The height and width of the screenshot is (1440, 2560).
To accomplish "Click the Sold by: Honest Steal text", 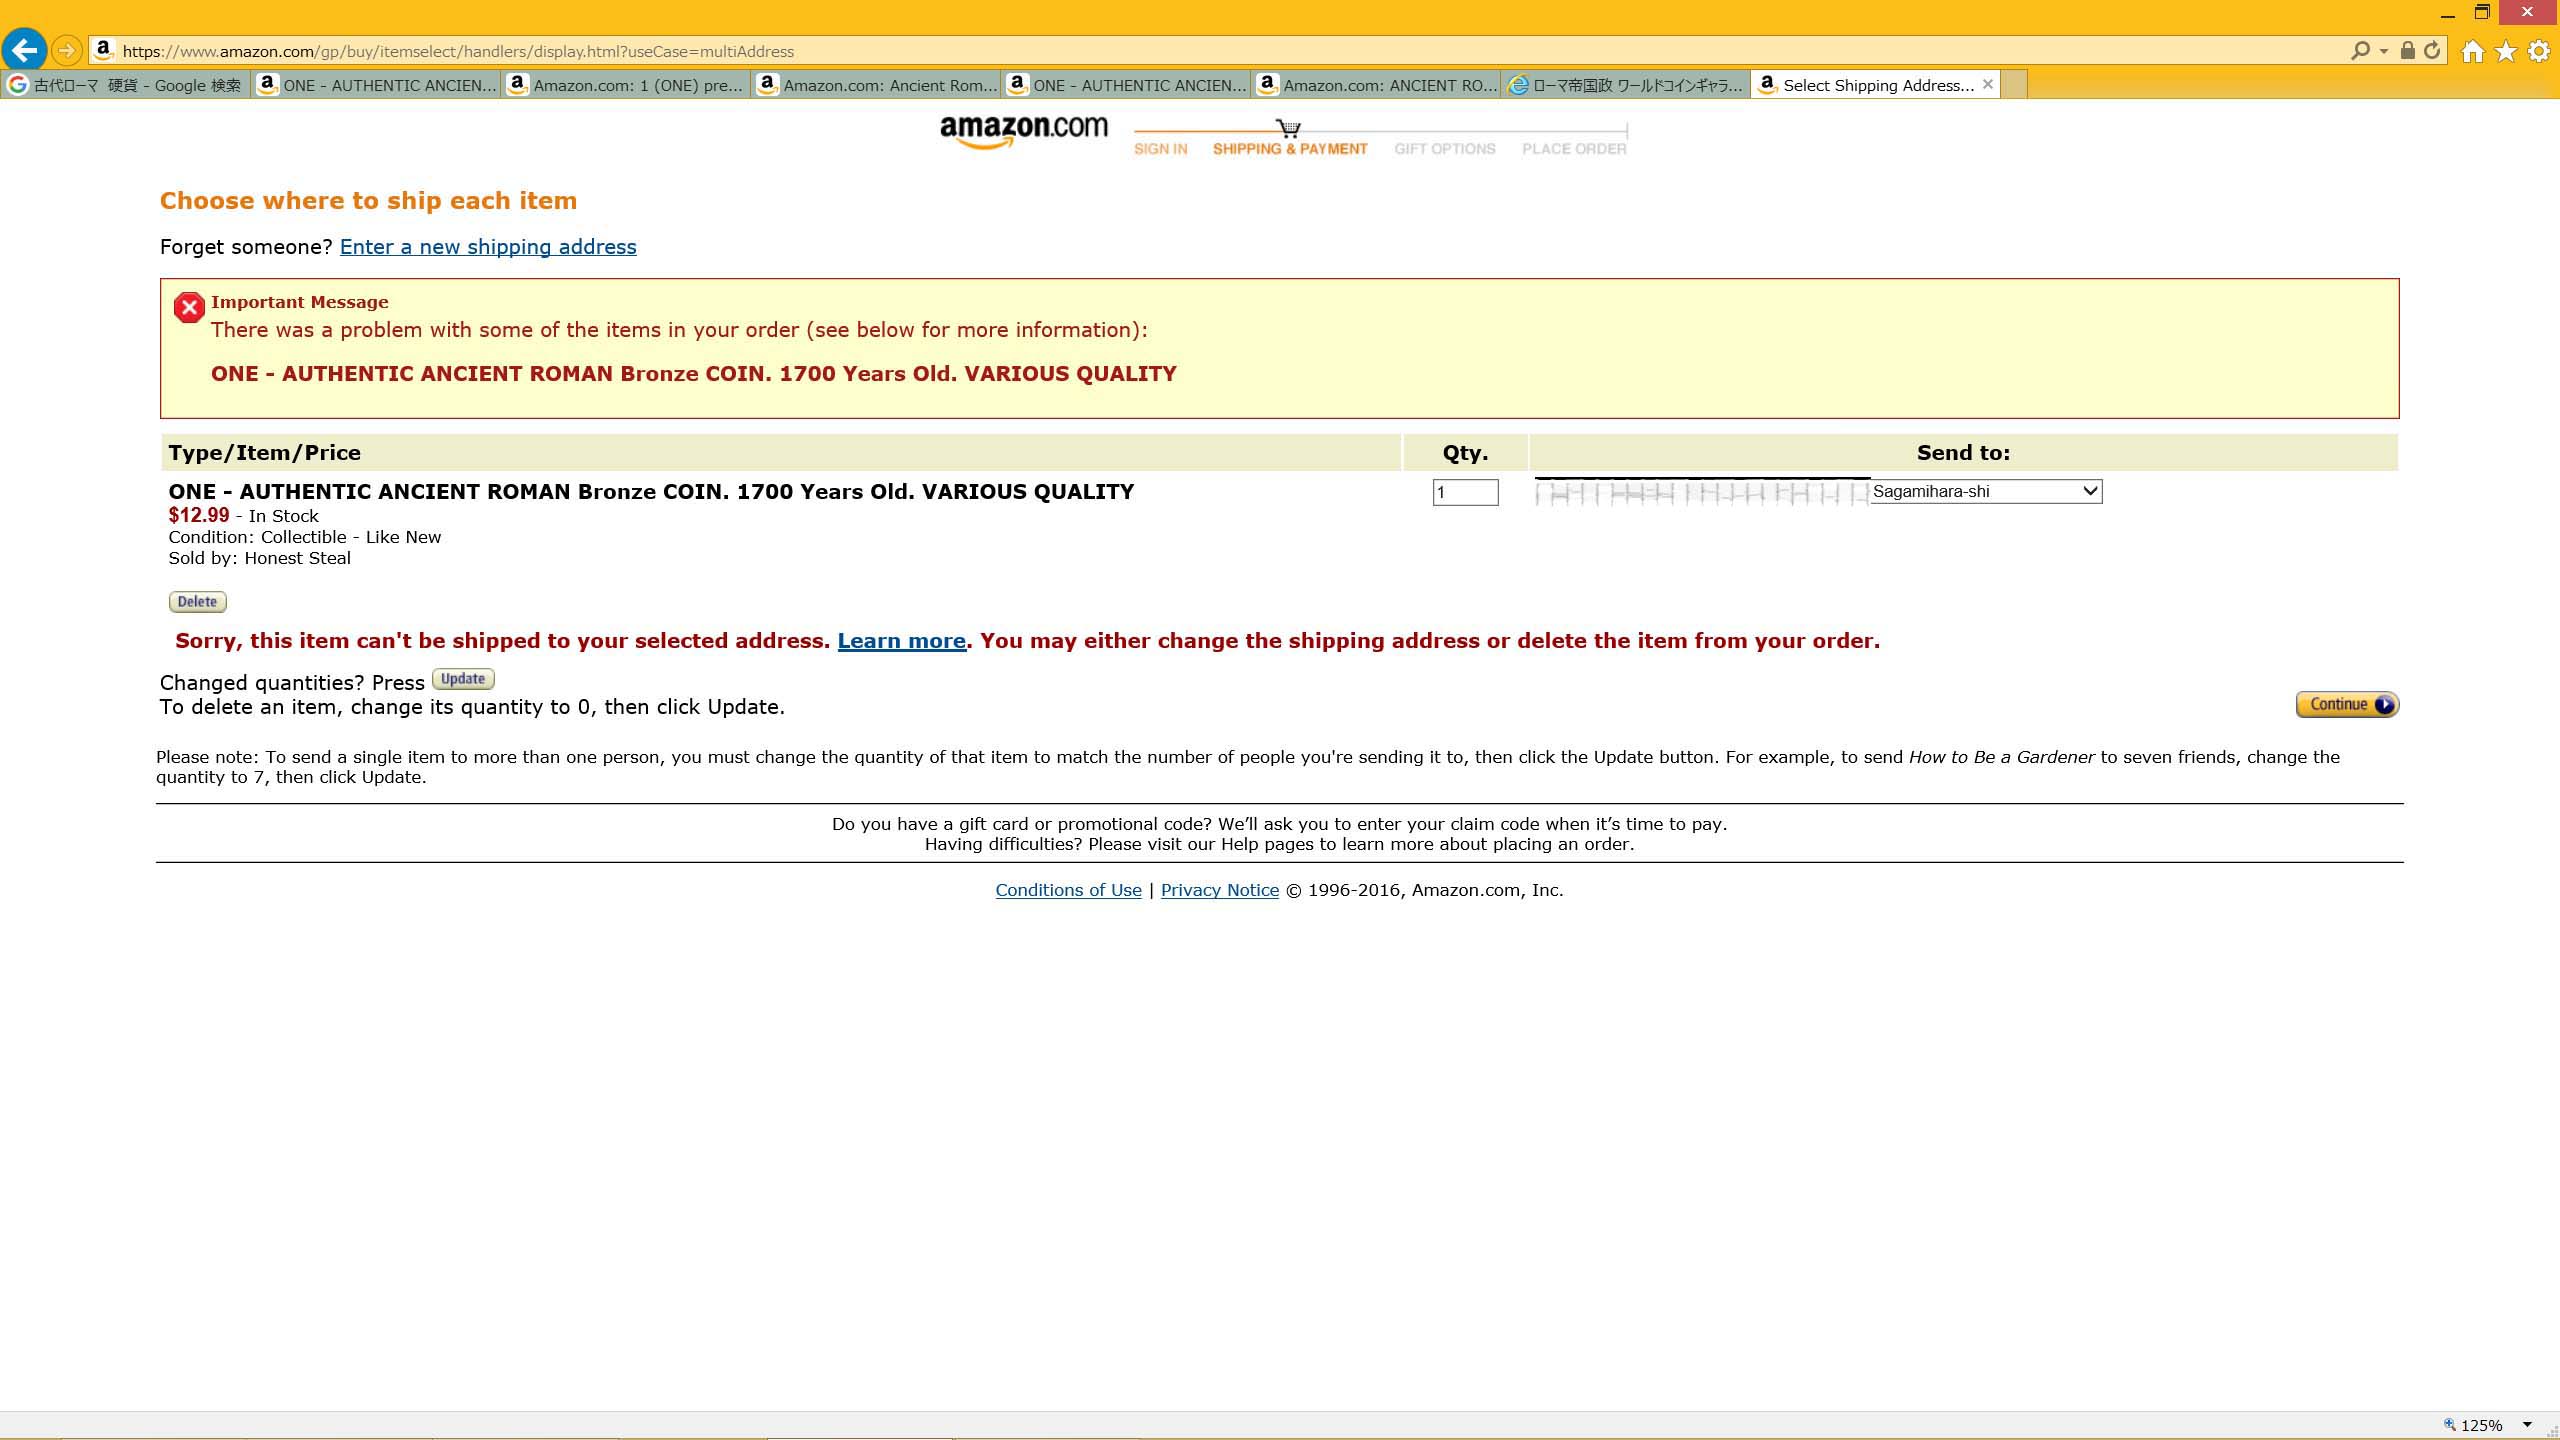I will (x=259, y=558).
